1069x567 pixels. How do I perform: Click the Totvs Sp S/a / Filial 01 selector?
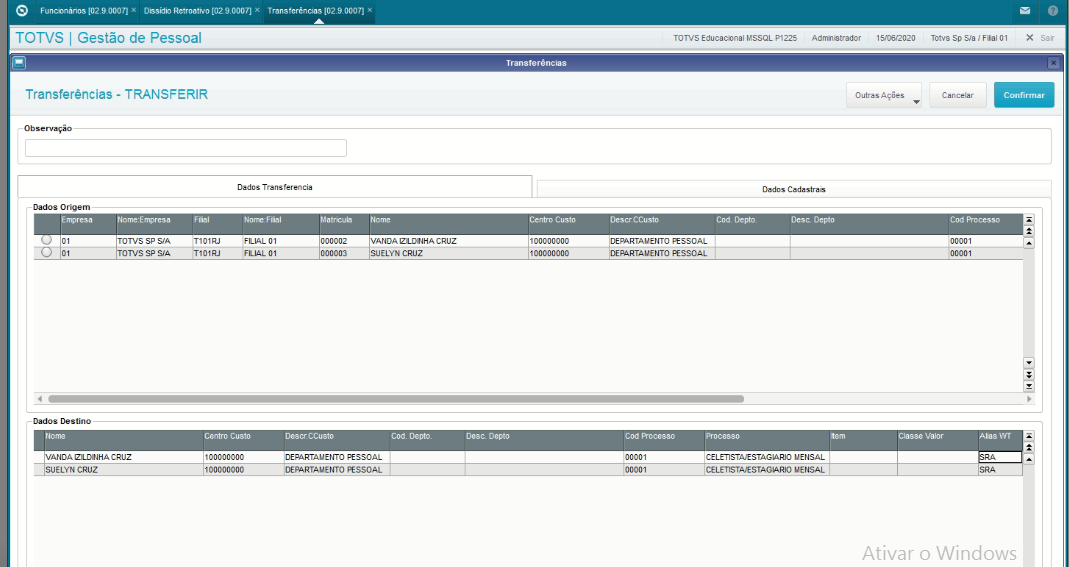[969, 38]
